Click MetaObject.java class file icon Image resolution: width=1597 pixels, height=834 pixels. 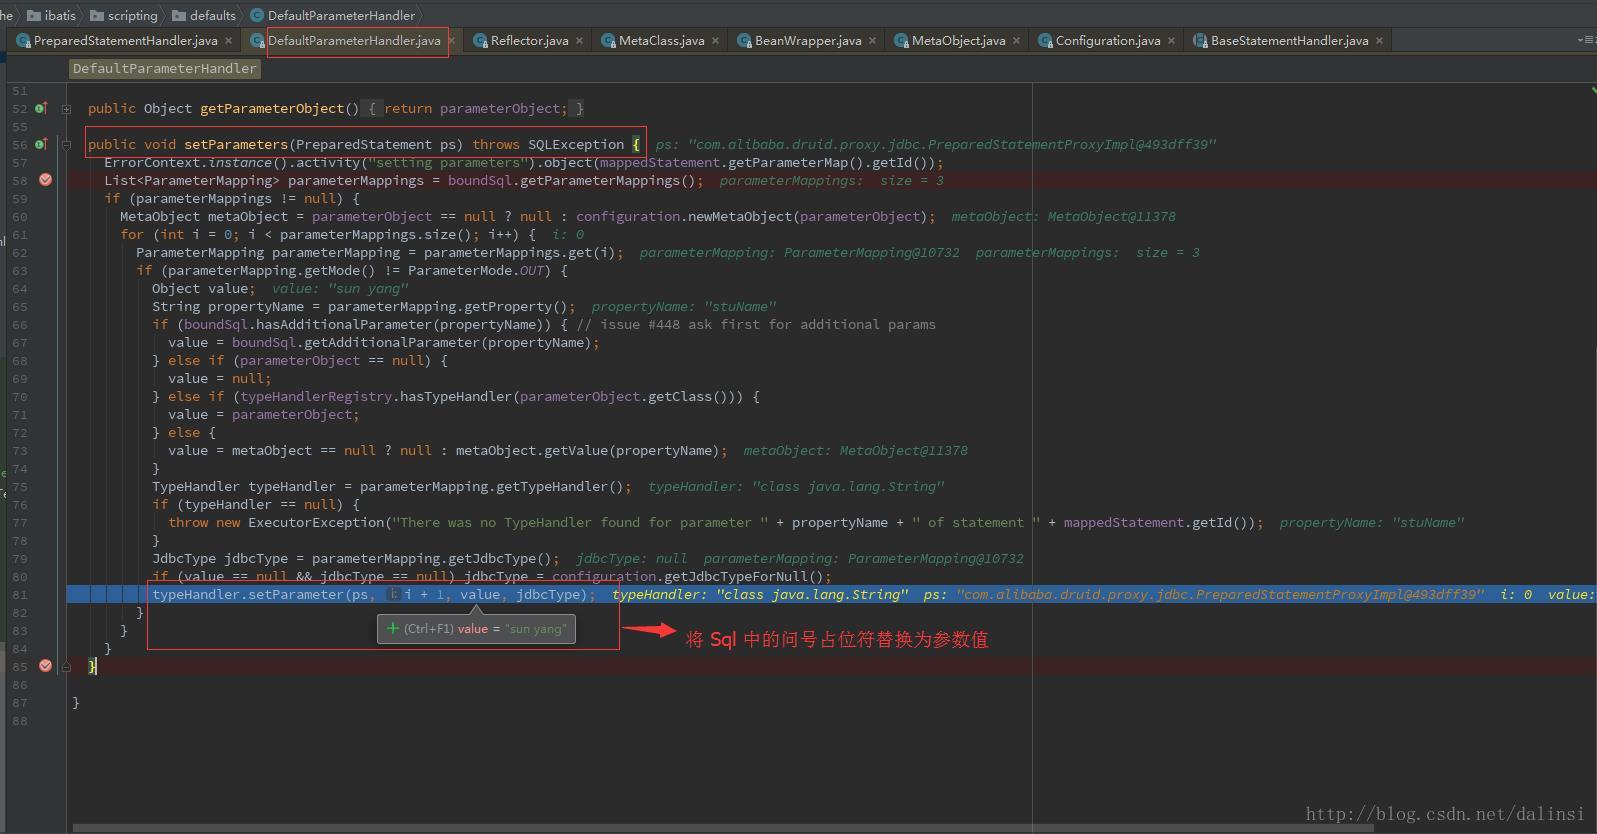click(902, 41)
